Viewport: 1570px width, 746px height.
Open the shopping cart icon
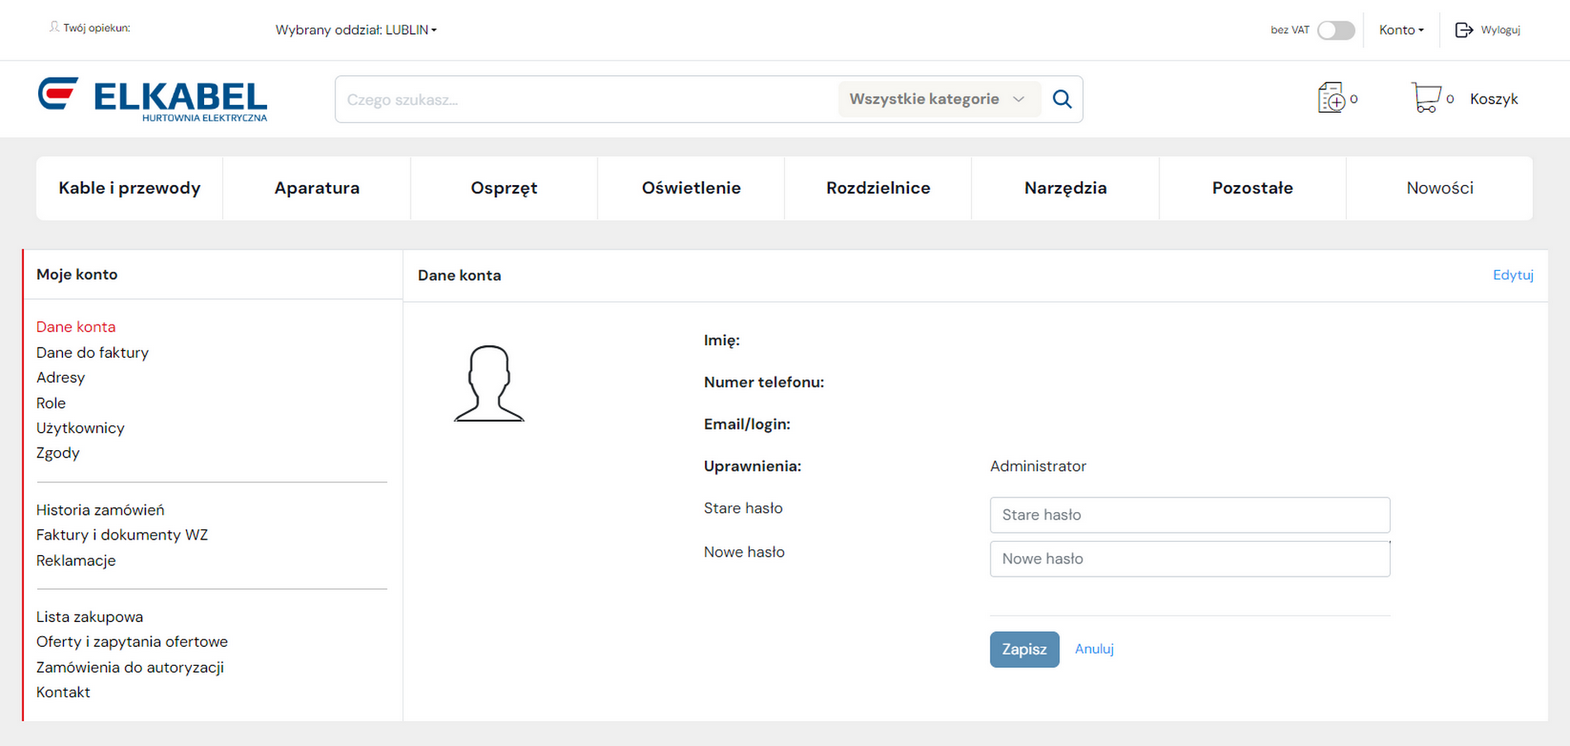tap(1425, 98)
